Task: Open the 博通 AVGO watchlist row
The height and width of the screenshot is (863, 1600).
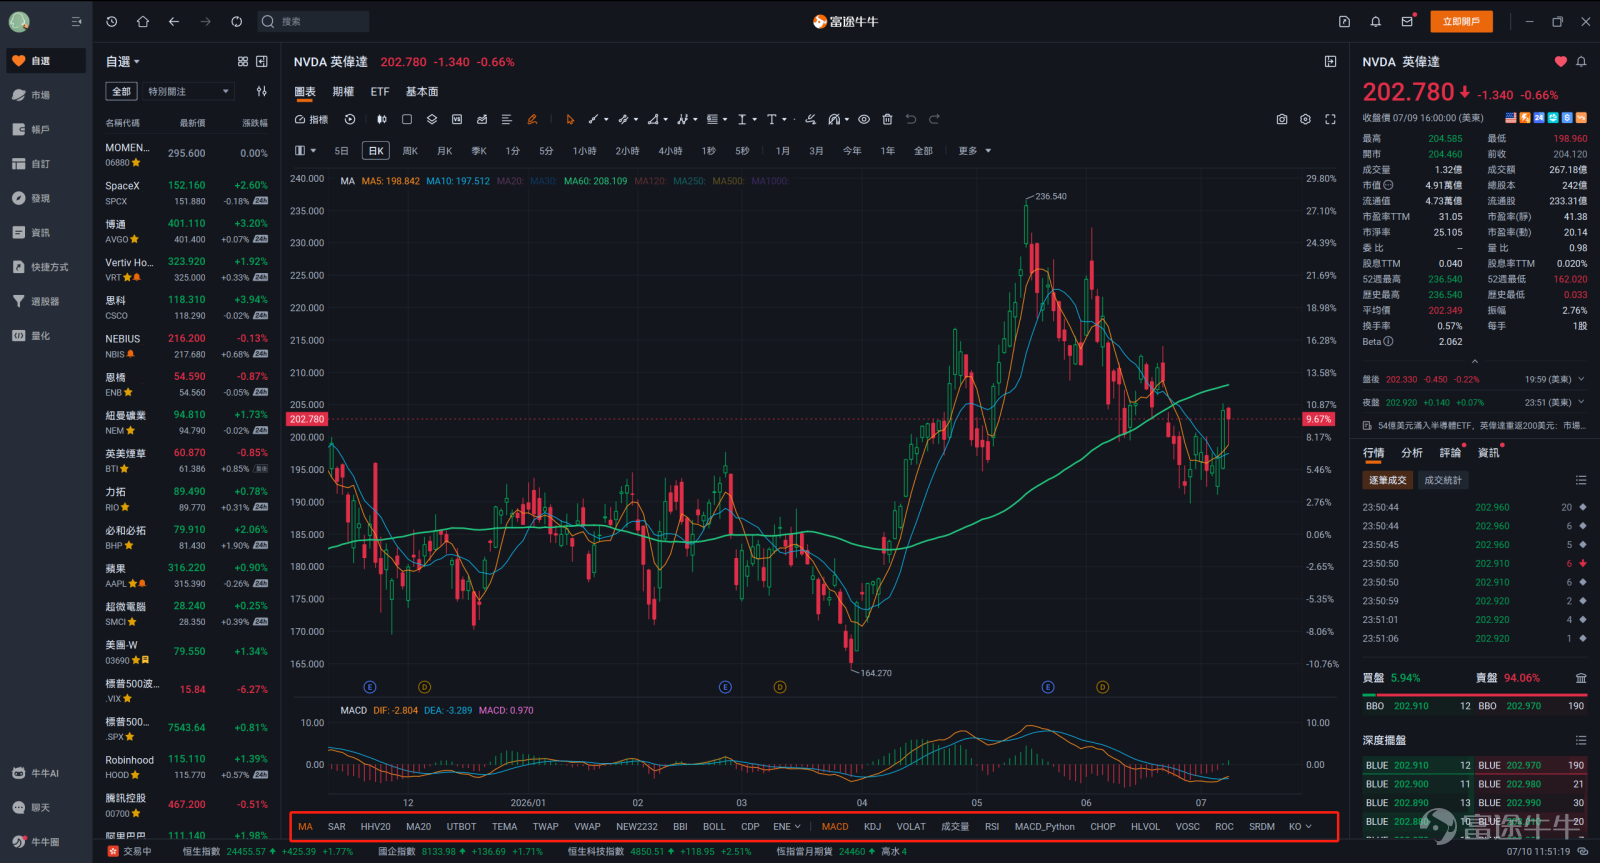Action: click(187, 231)
